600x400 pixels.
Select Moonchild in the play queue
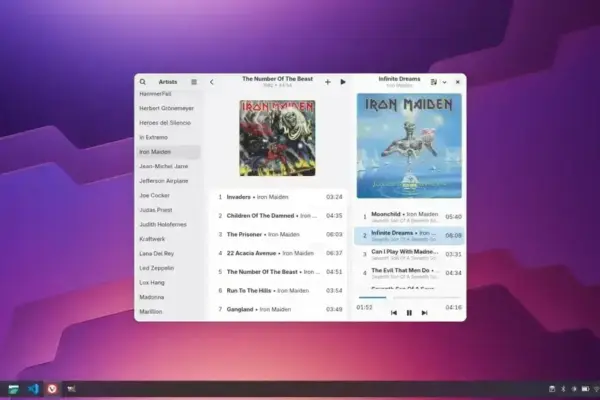(x=409, y=217)
